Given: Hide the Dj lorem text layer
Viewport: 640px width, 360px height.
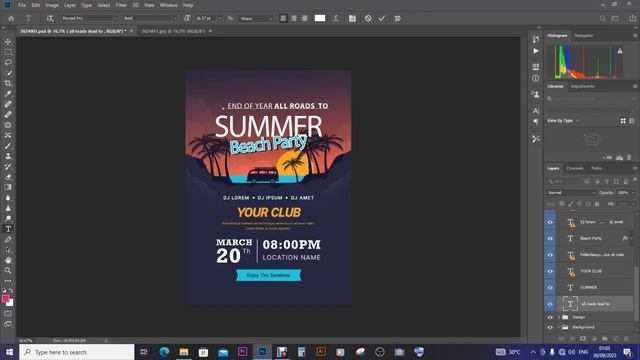Looking at the screenshot, I should click(550, 222).
